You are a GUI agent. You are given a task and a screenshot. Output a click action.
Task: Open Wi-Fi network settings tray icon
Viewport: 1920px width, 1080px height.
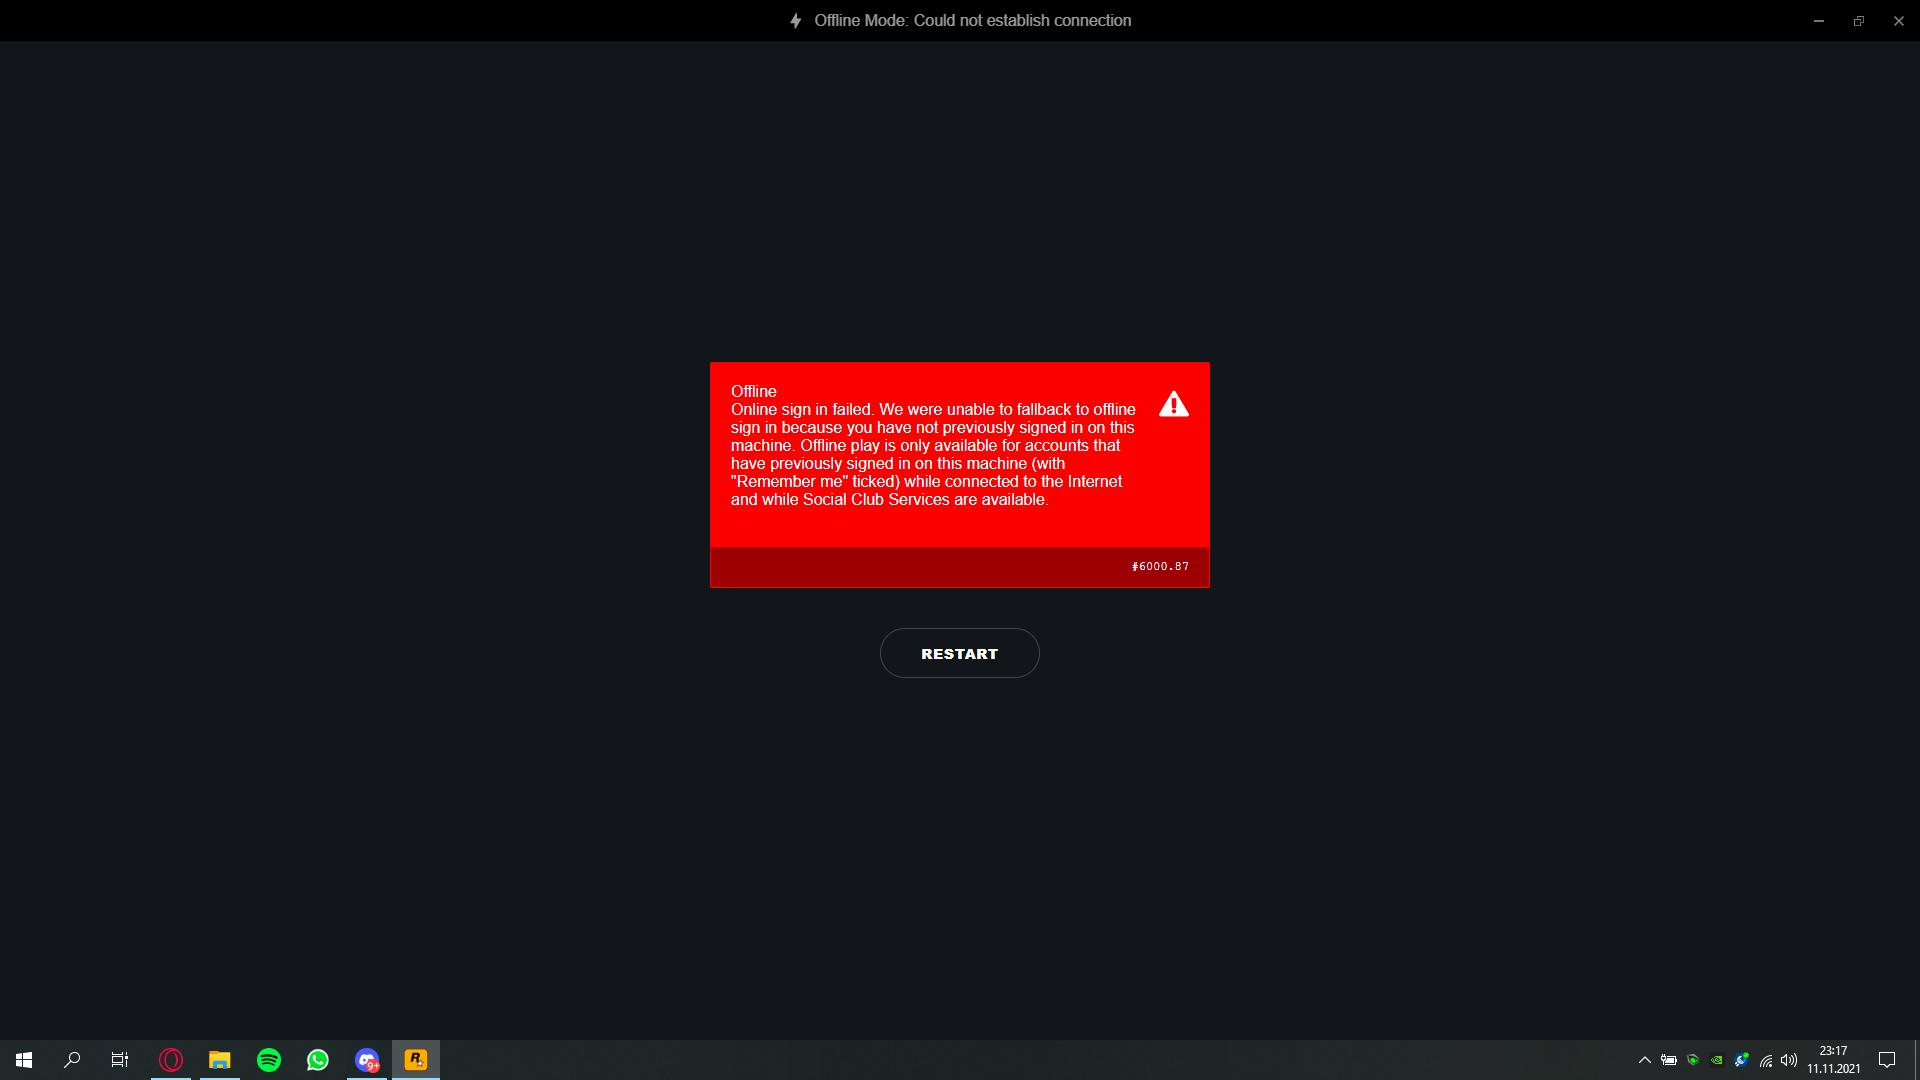tap(1766, 1060)
